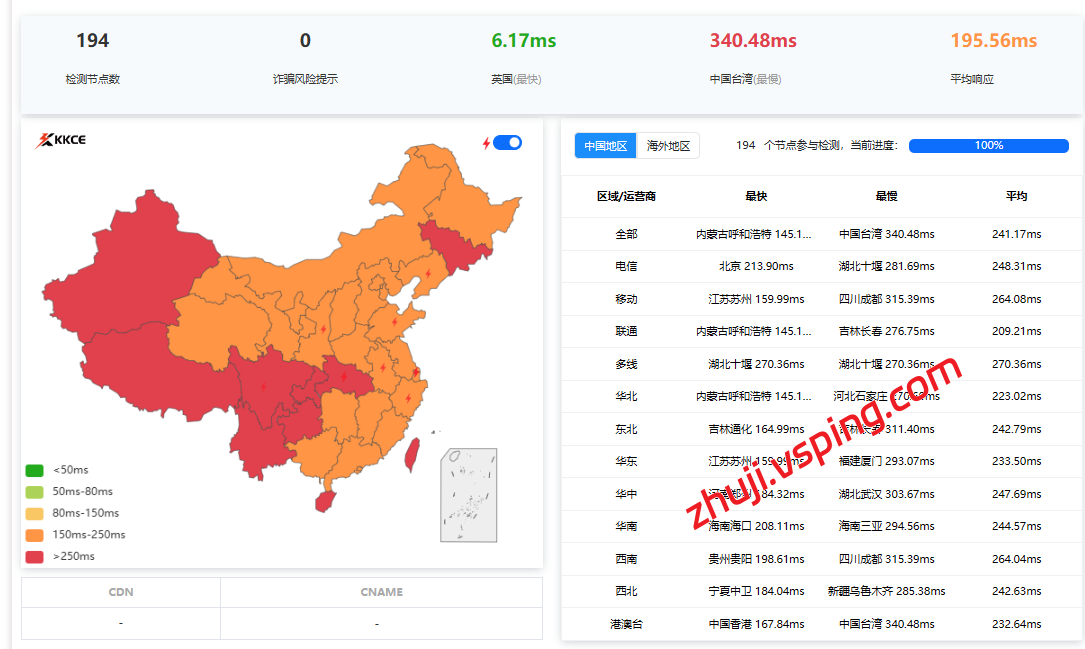
Task: Click the lightning marker in Sichuan on the map
Action: tap(264, 386)
